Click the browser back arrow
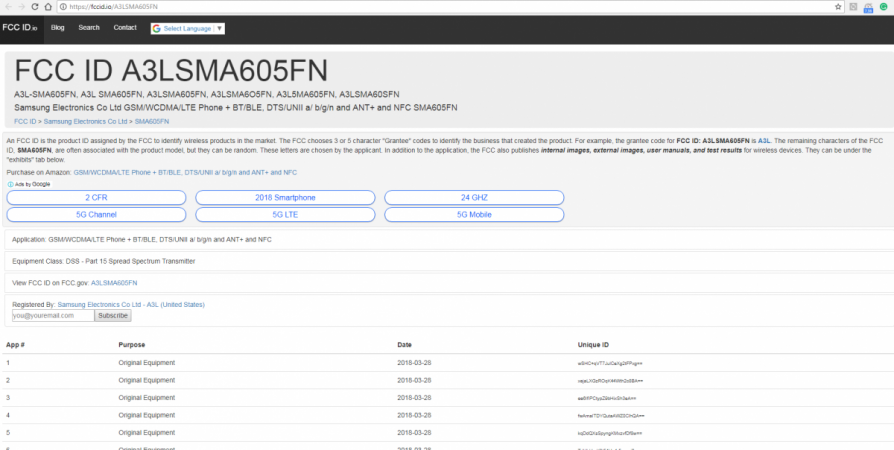 [x=9, y=7]
